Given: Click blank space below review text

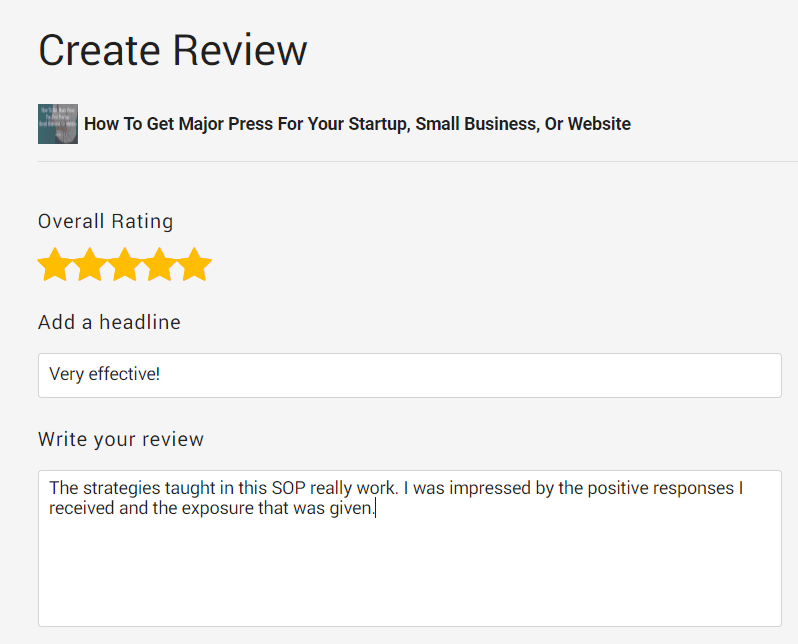Looking at the screenshot, I should [x=410, y=575].
